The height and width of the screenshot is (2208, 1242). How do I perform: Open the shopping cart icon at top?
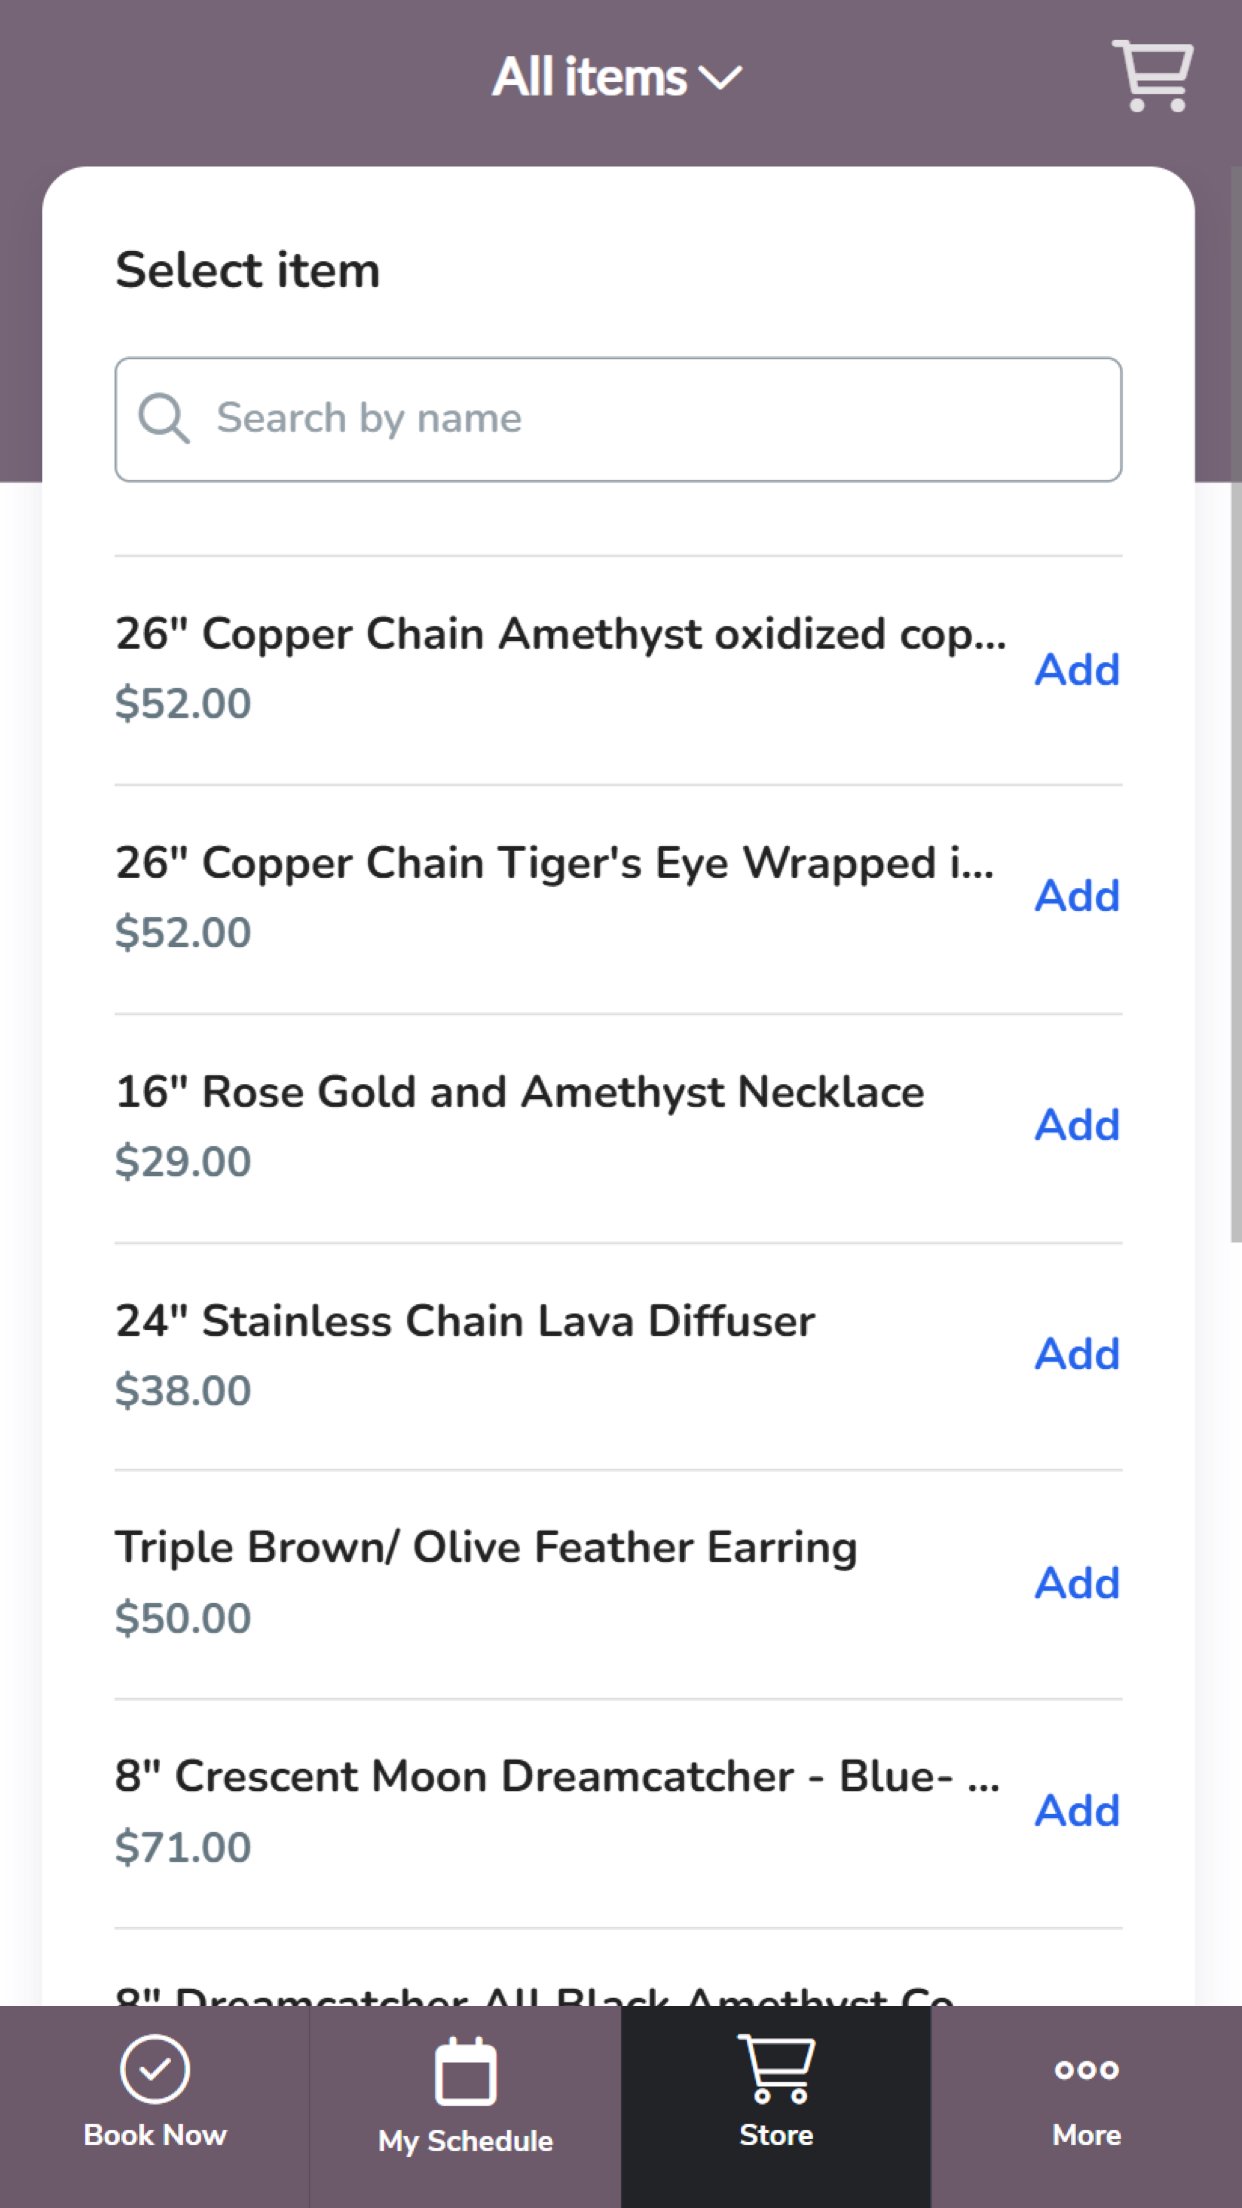point(1153,76)
